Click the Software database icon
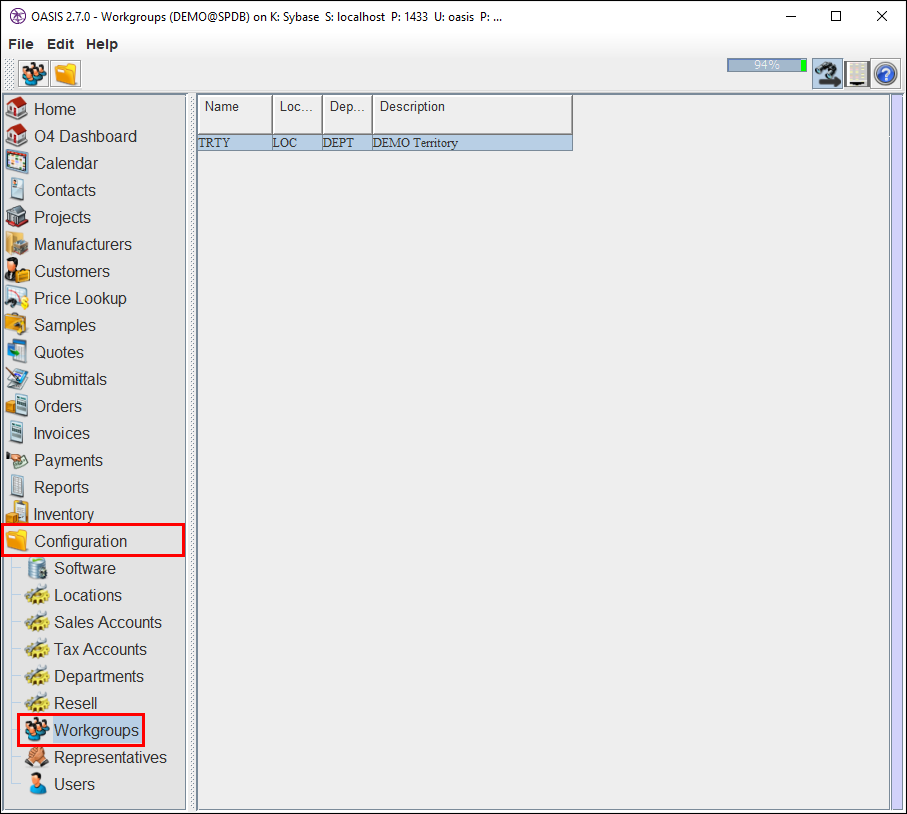 (x=38, y=568)
